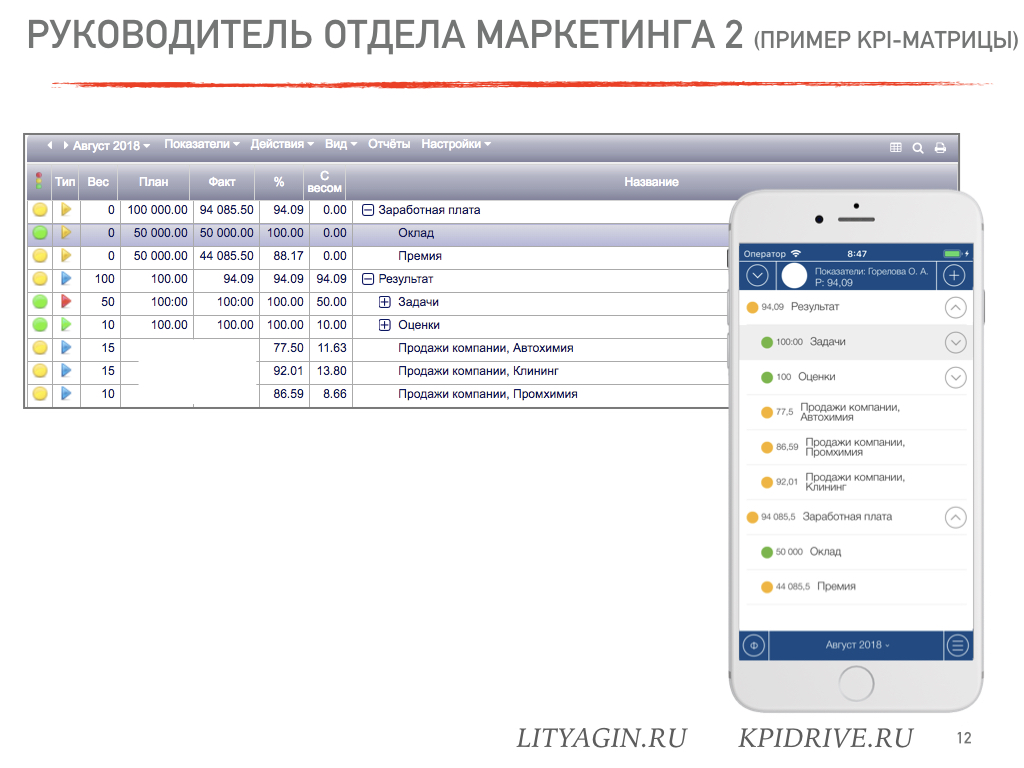Click green status circle in Оклад row
The width and height of the screenshot is (1024, 768).
(40, 232)
